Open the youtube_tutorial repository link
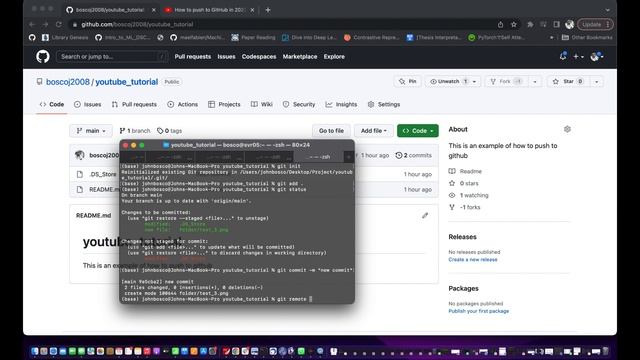Image resolution: width=640 pixels, height=360 pixels. [127, 82]
